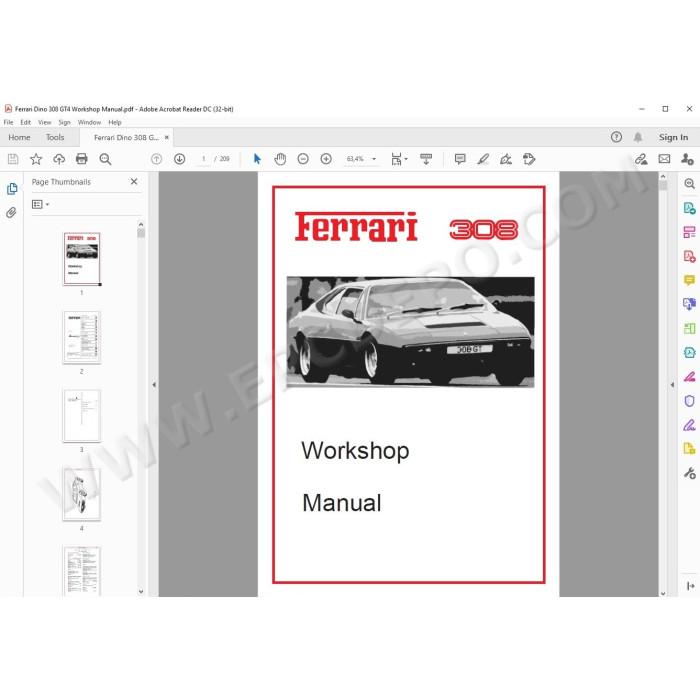The width and height of the screenshot is (700, 700).
Task: Open the notifications bell
Action: pyautogui.click(x=638, y=137)
